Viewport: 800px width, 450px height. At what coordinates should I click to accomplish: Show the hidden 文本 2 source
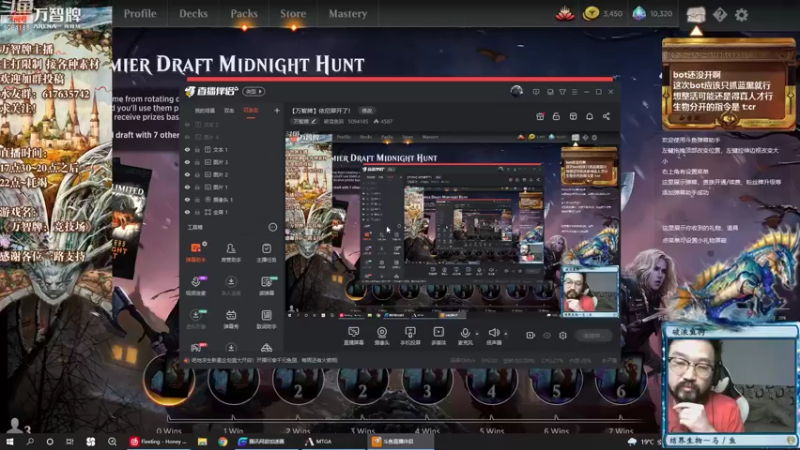coord(187,124)
